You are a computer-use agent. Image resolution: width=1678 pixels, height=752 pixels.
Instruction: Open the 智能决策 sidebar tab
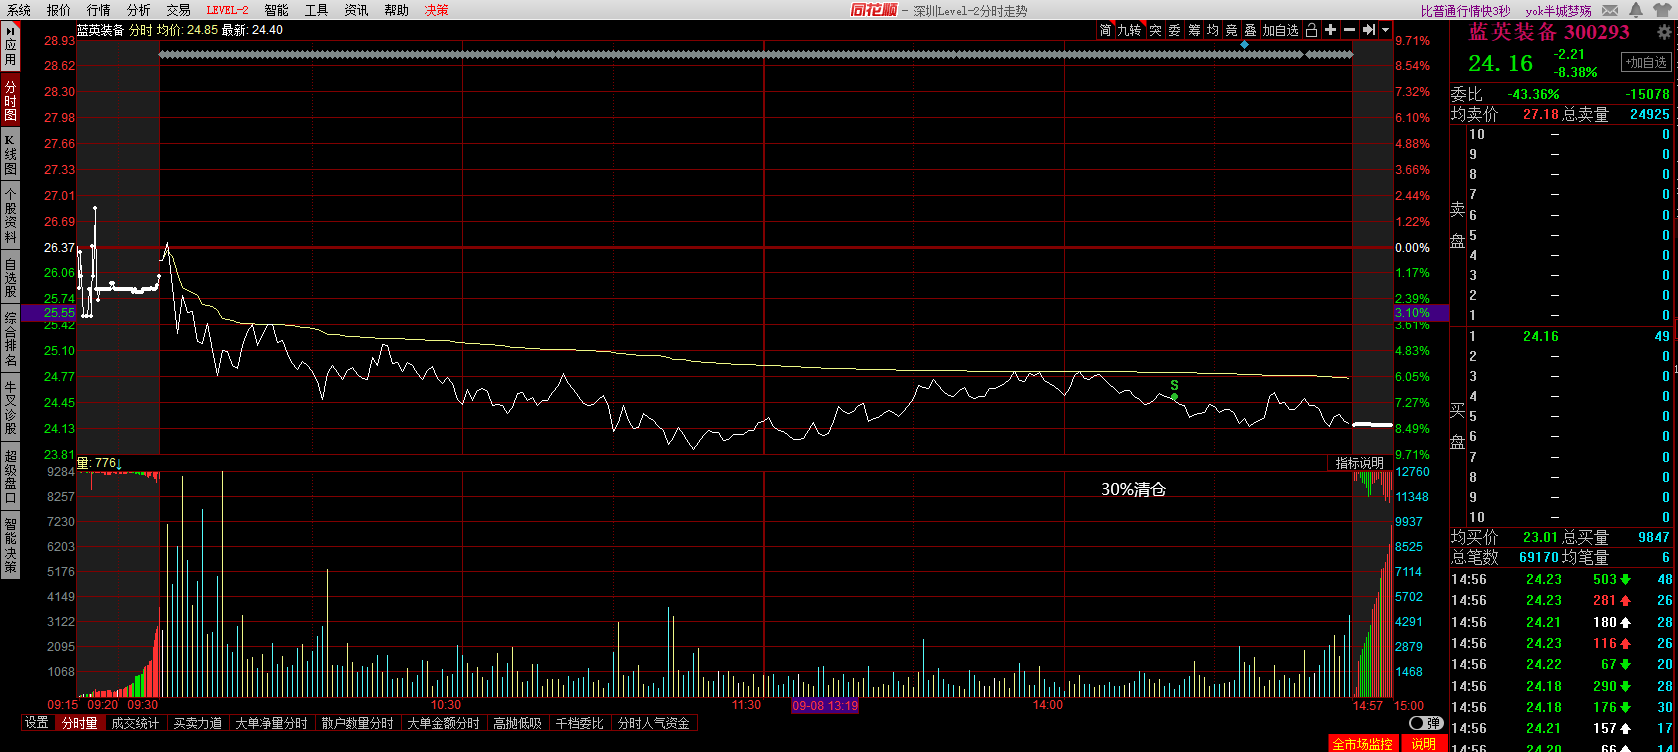point(10,545)
